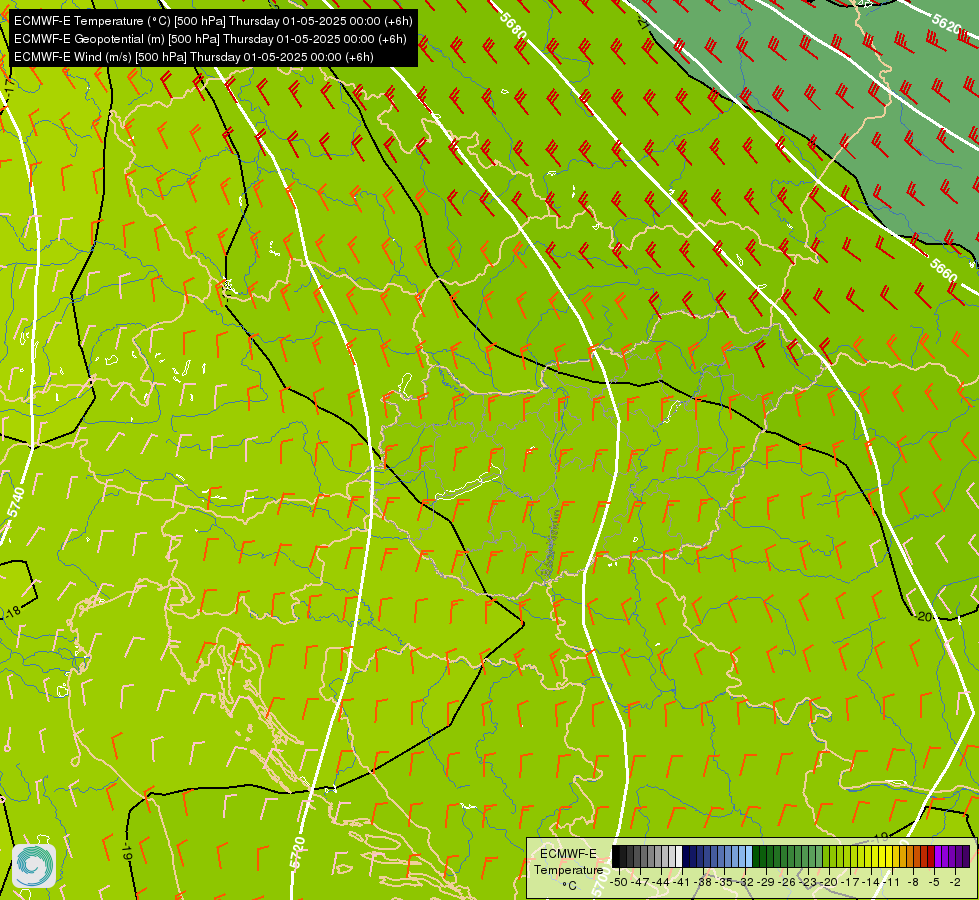Pick the white swatch in legend scale
This screenshot has height=900, width=979.
pos(679,856)
